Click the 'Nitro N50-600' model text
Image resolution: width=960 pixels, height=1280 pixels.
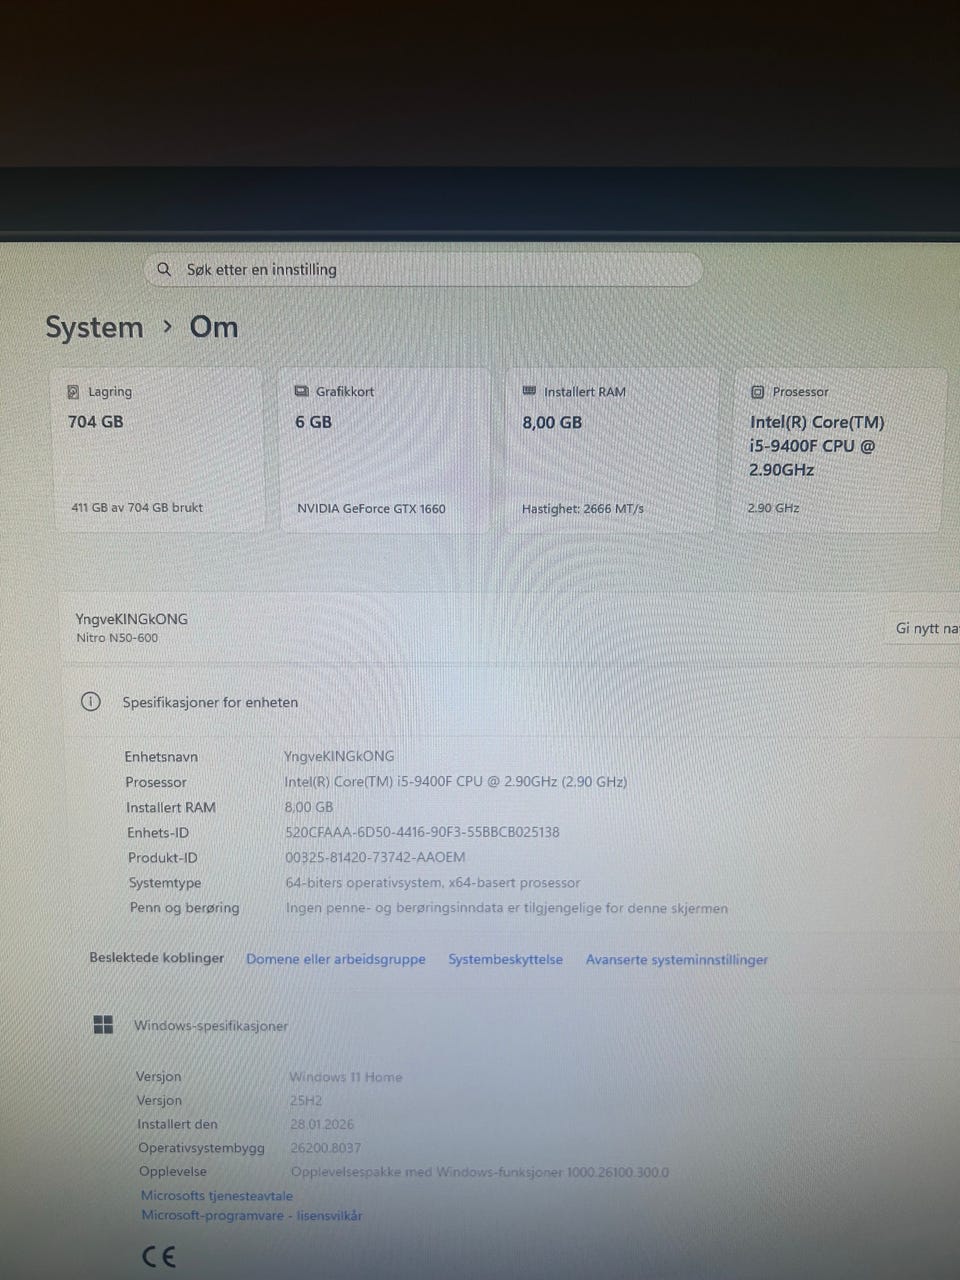(x=117, y=638)
